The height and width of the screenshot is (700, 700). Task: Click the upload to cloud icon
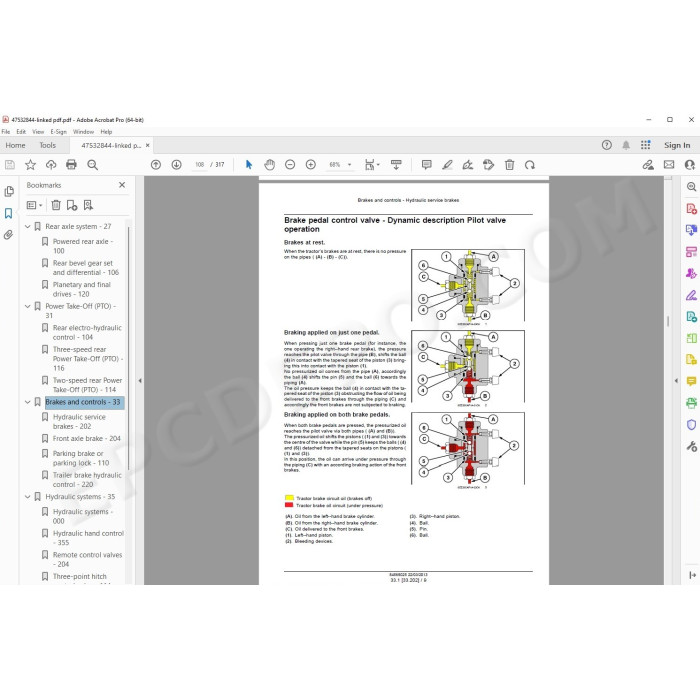point(51,165)
